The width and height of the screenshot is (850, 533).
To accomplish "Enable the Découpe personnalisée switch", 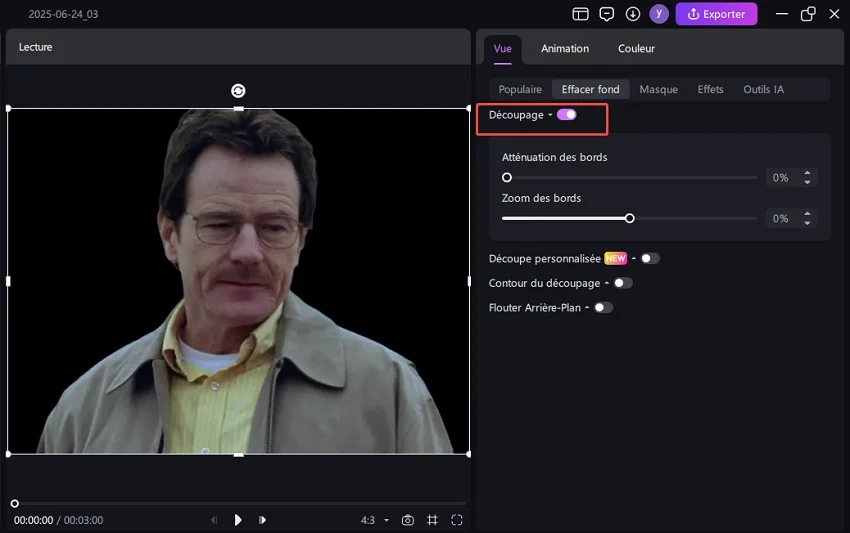I will tap(650, 258).
